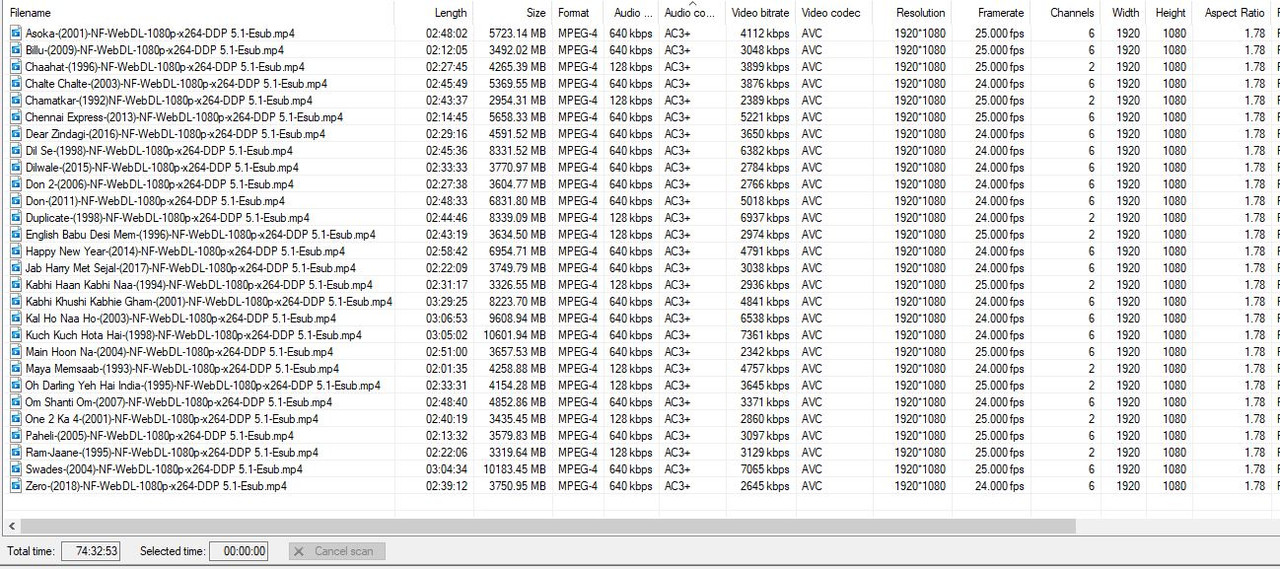The width and height of the screenshot is (1280, 569).
Task: Click the file icon beside Maya Memsaab-(1993)
Action: pyautogui.click(x=16, y=369)
